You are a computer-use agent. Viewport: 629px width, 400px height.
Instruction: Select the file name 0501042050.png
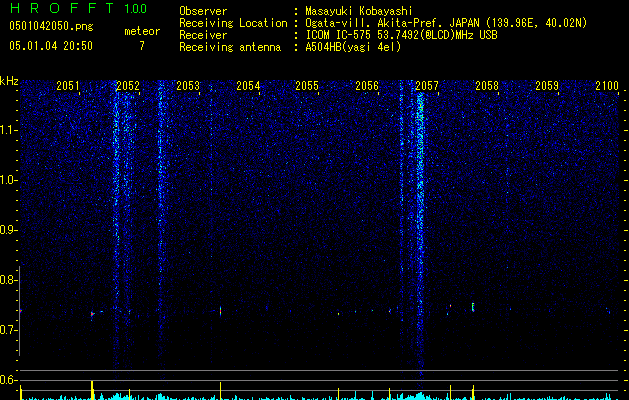click(51, 26)
